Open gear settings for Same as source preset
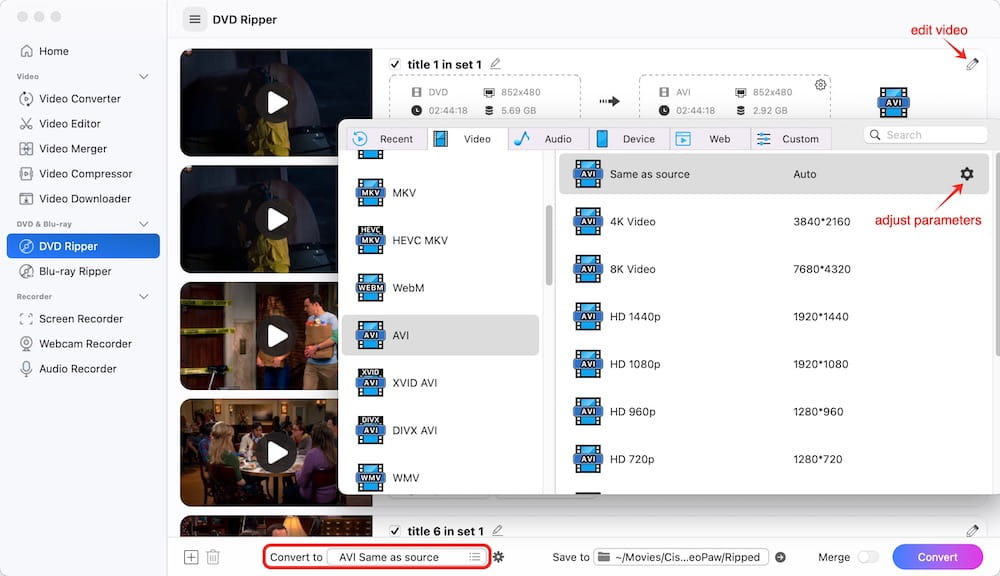The image size is (1000, 576). coord(967,174)
